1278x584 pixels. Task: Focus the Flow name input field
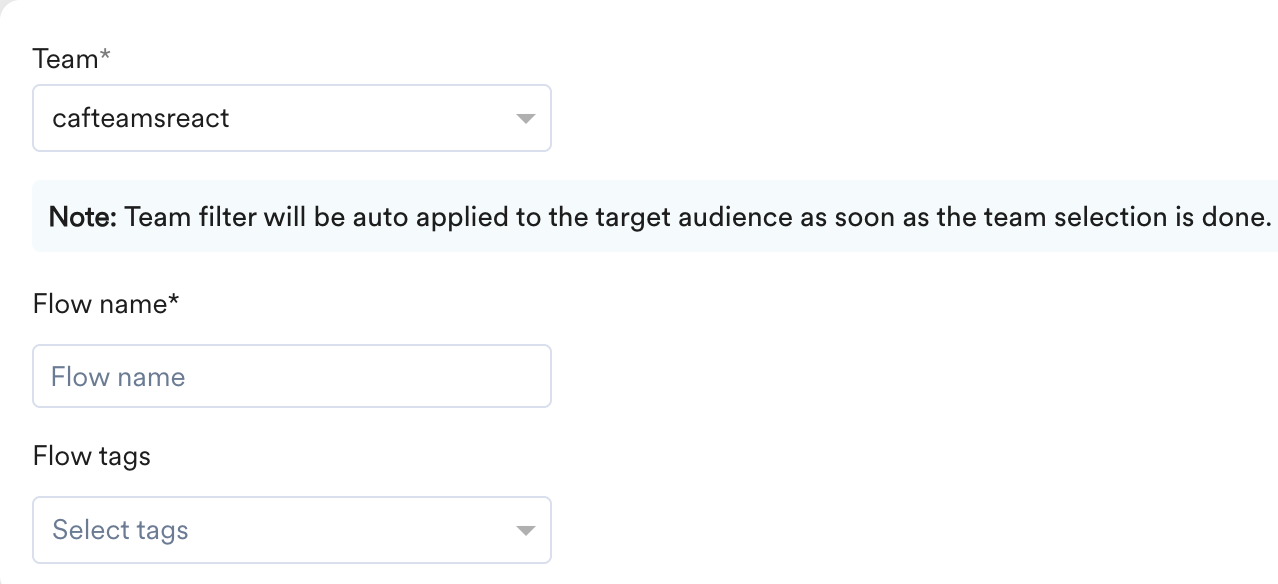(x=292, y=376)
